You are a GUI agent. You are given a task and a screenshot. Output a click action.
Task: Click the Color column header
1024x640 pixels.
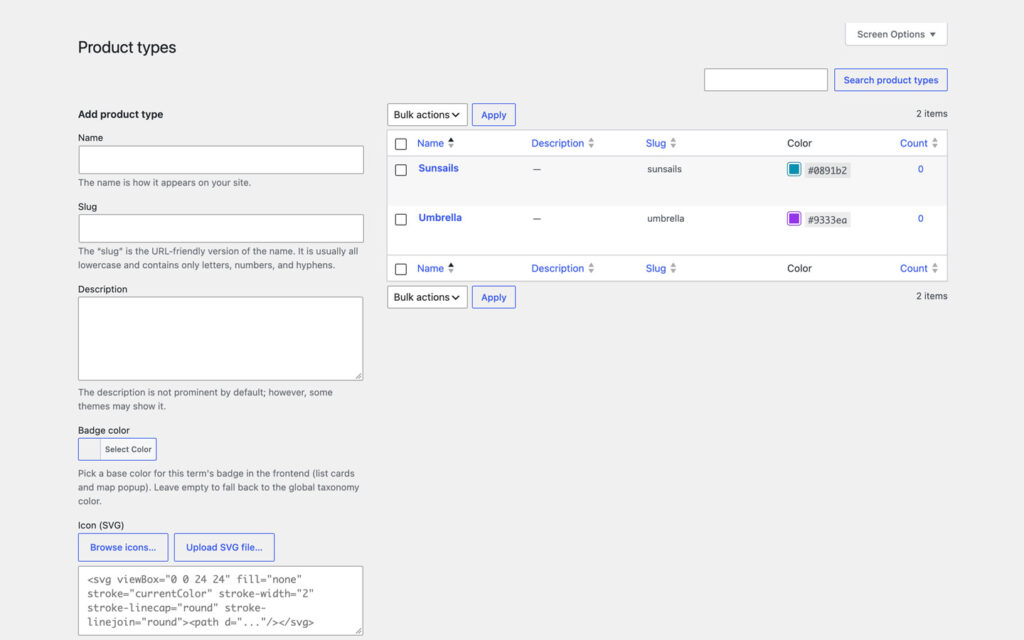click(799, 143)
